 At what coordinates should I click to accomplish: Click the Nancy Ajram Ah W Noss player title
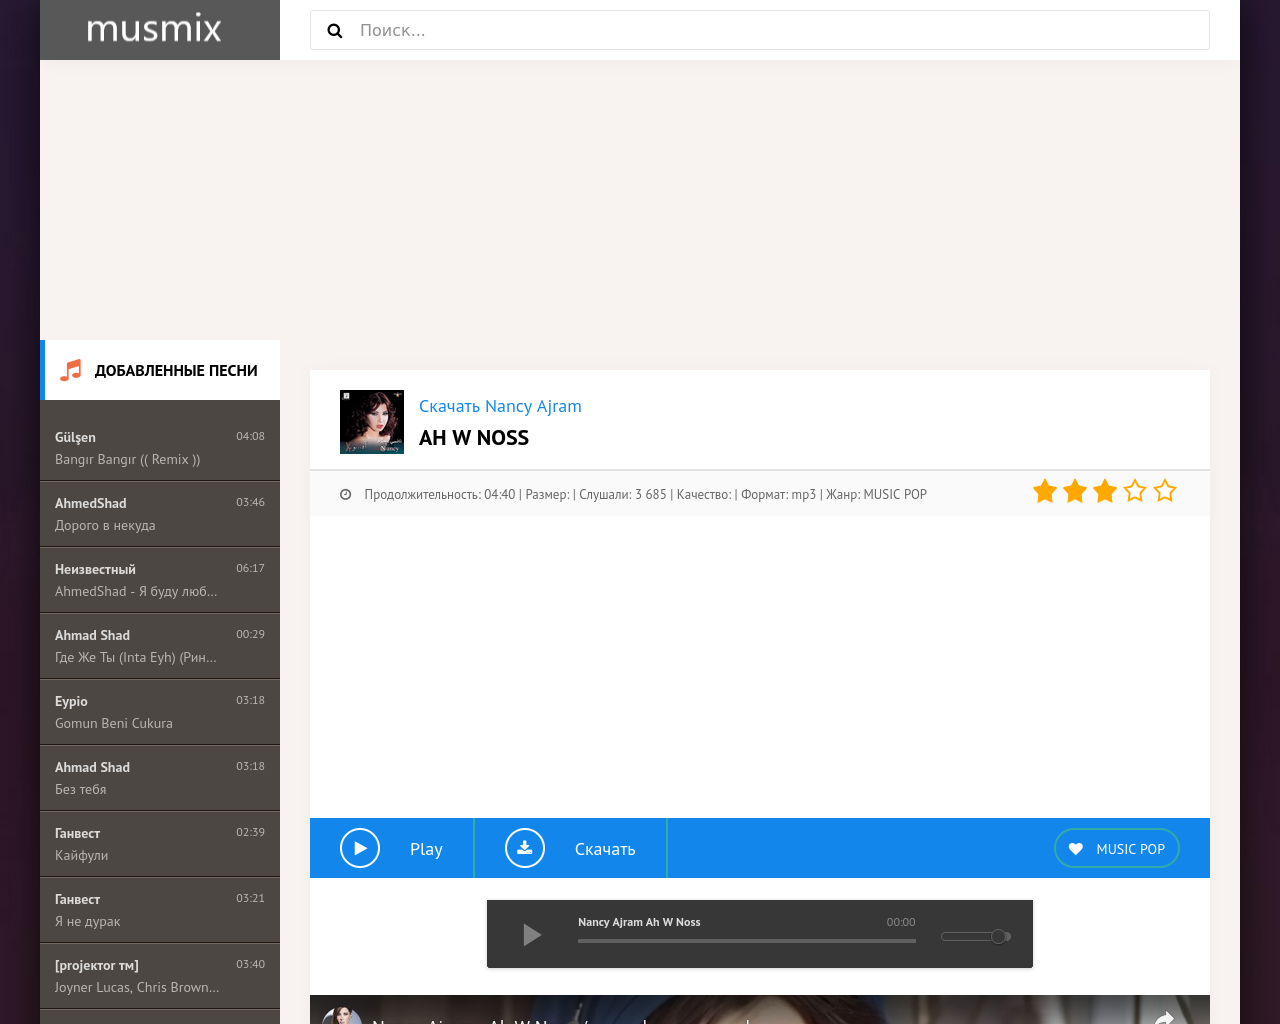[x=639, y=922]
